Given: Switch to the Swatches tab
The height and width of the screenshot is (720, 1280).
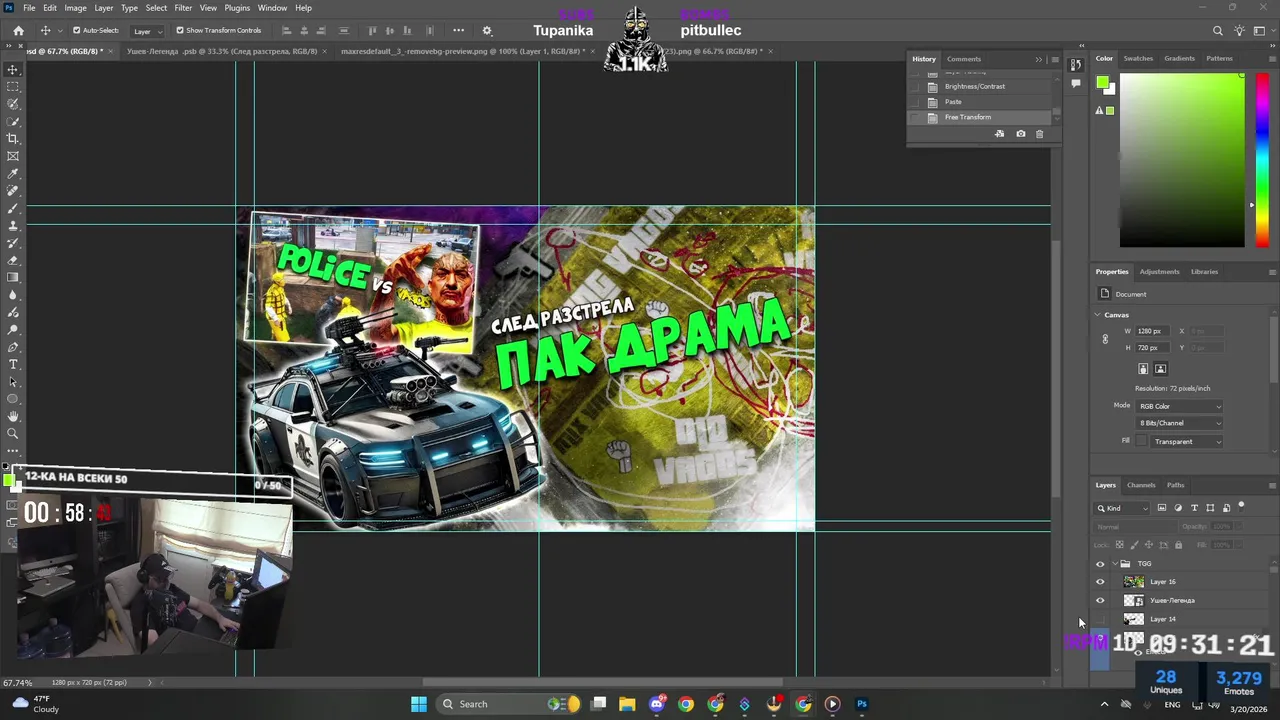Looking at the screenshot, I should (1138, 58).
